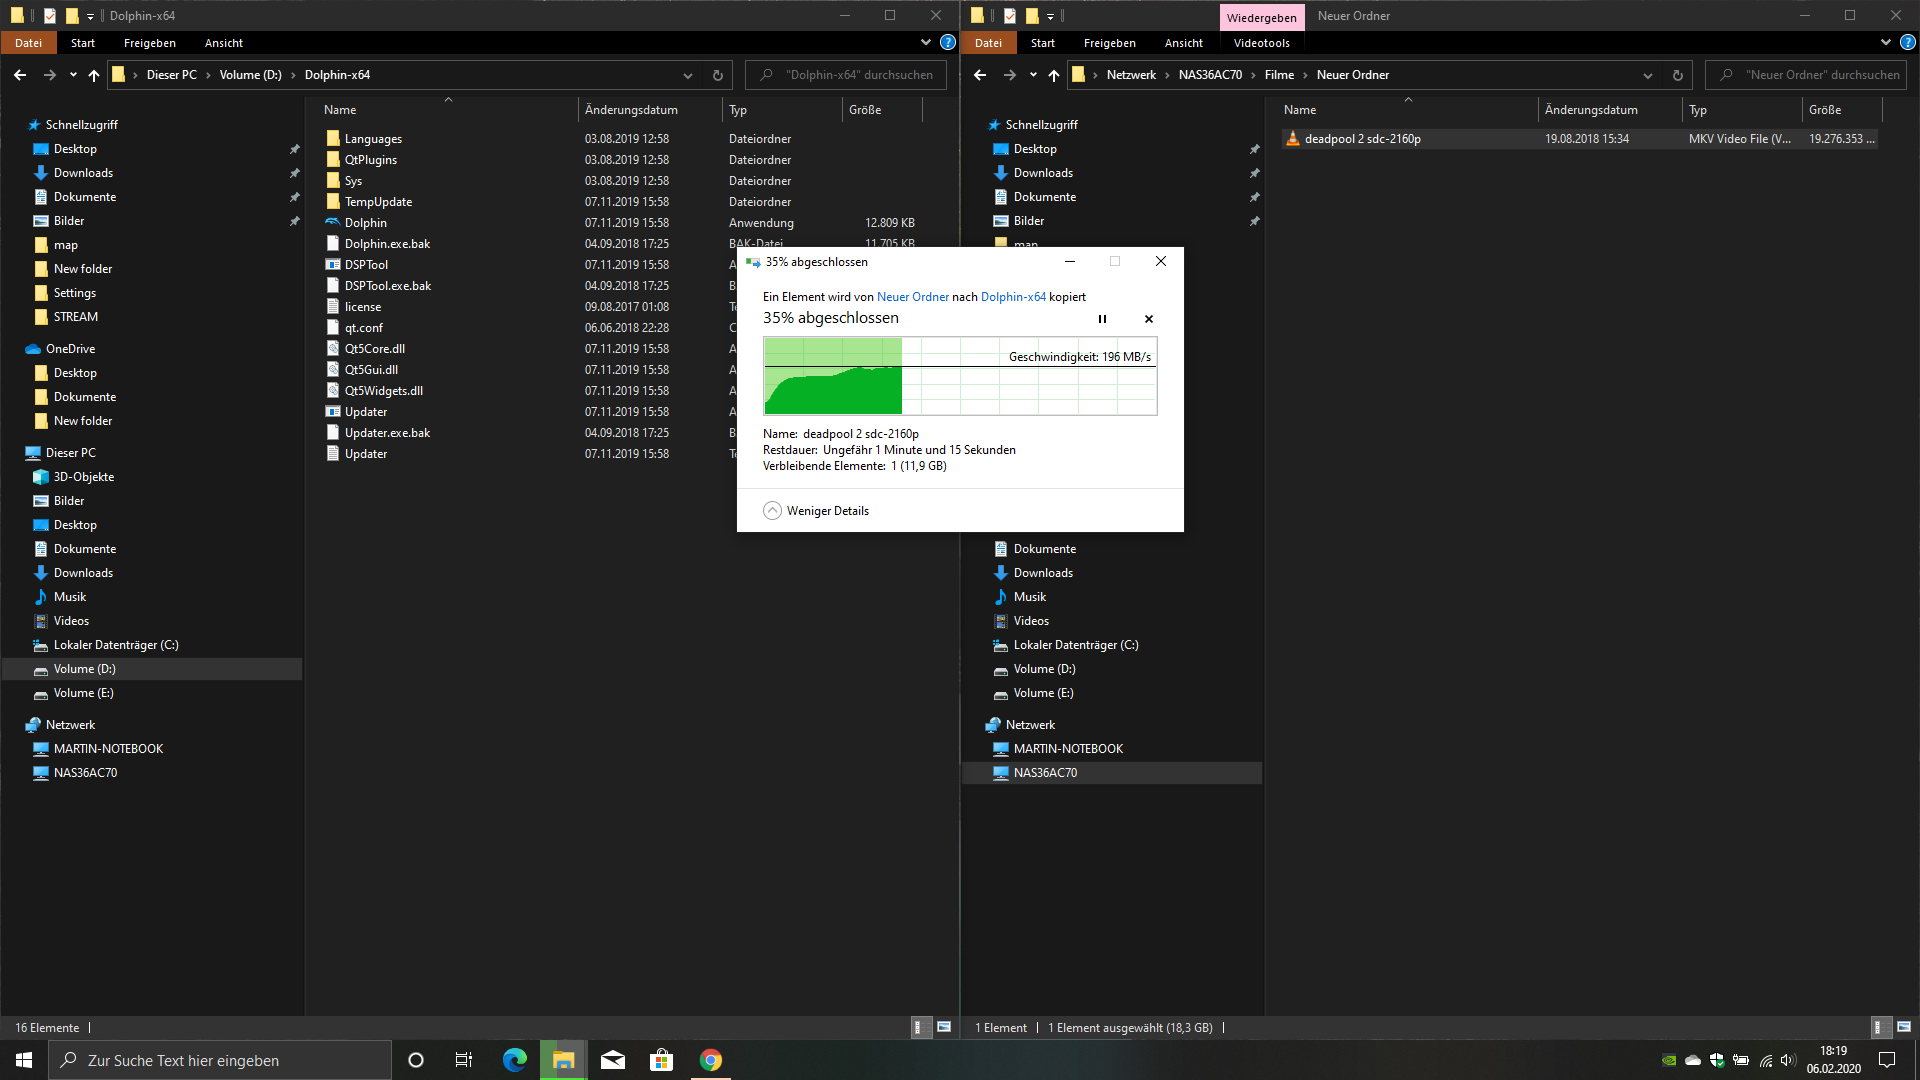Pause the file copy operation
Viewport: 1920px width, 1080px height.
[1102, 319]
